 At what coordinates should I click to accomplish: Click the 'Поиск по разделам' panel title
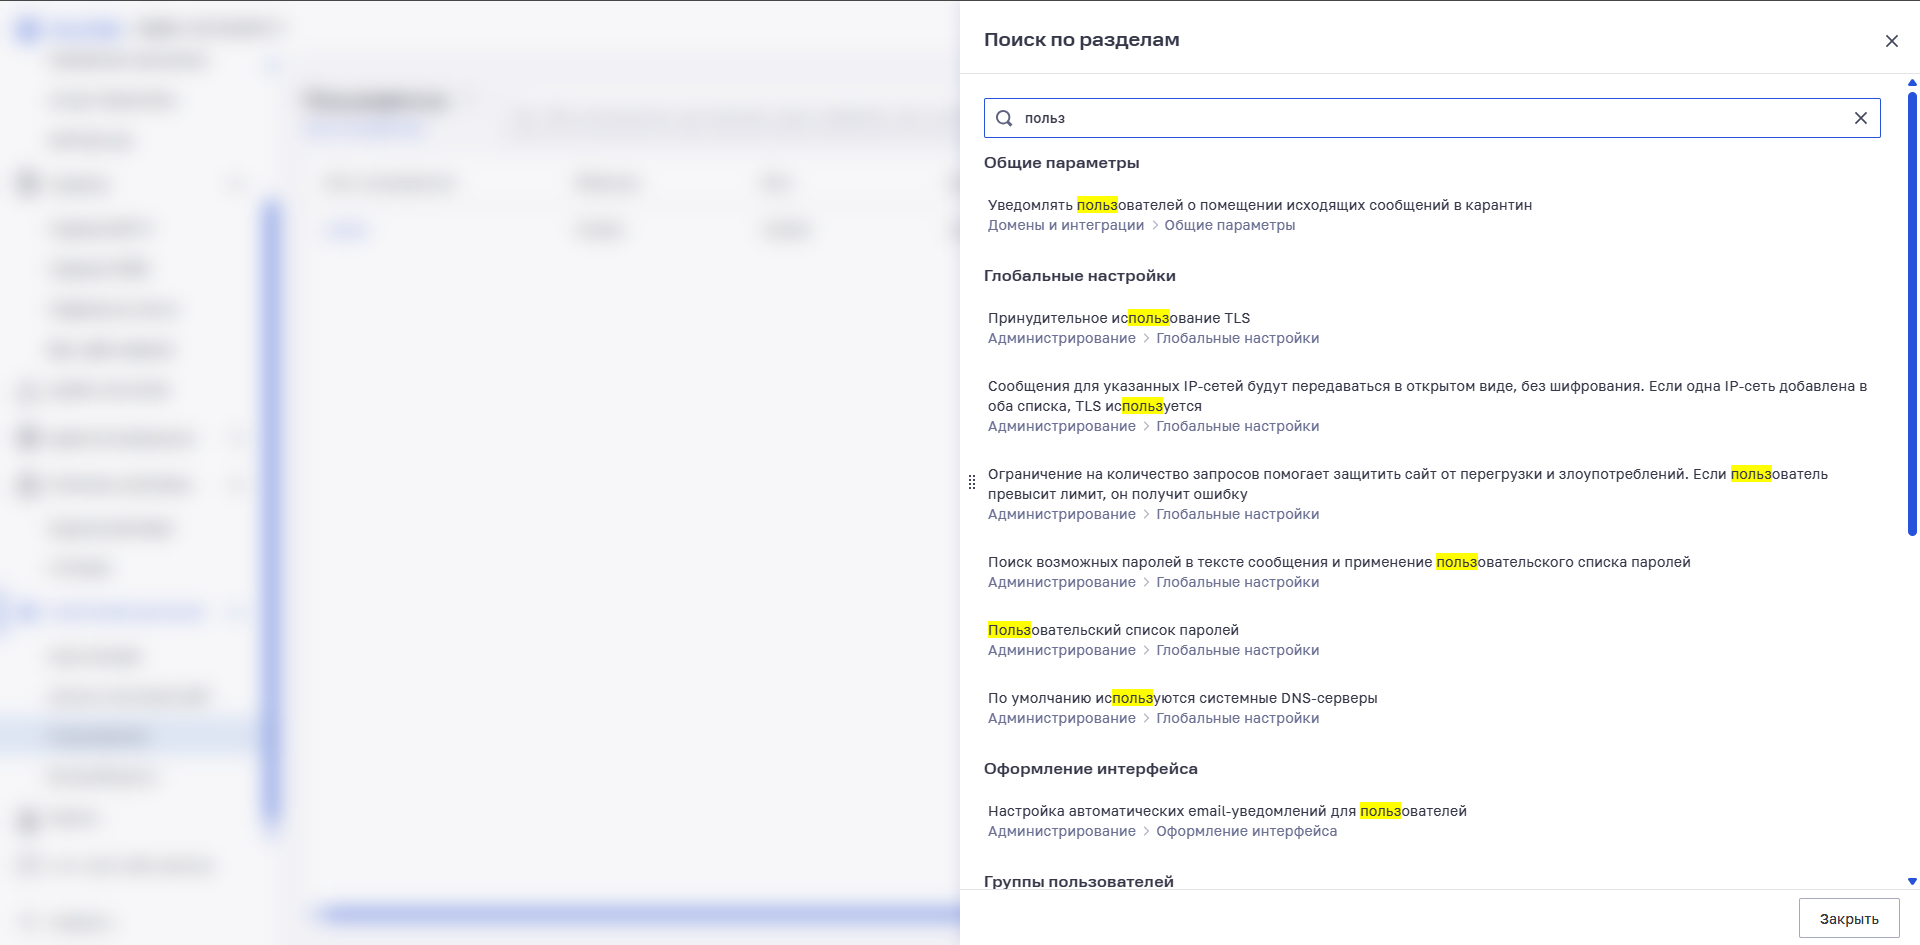pos(1081,40)
